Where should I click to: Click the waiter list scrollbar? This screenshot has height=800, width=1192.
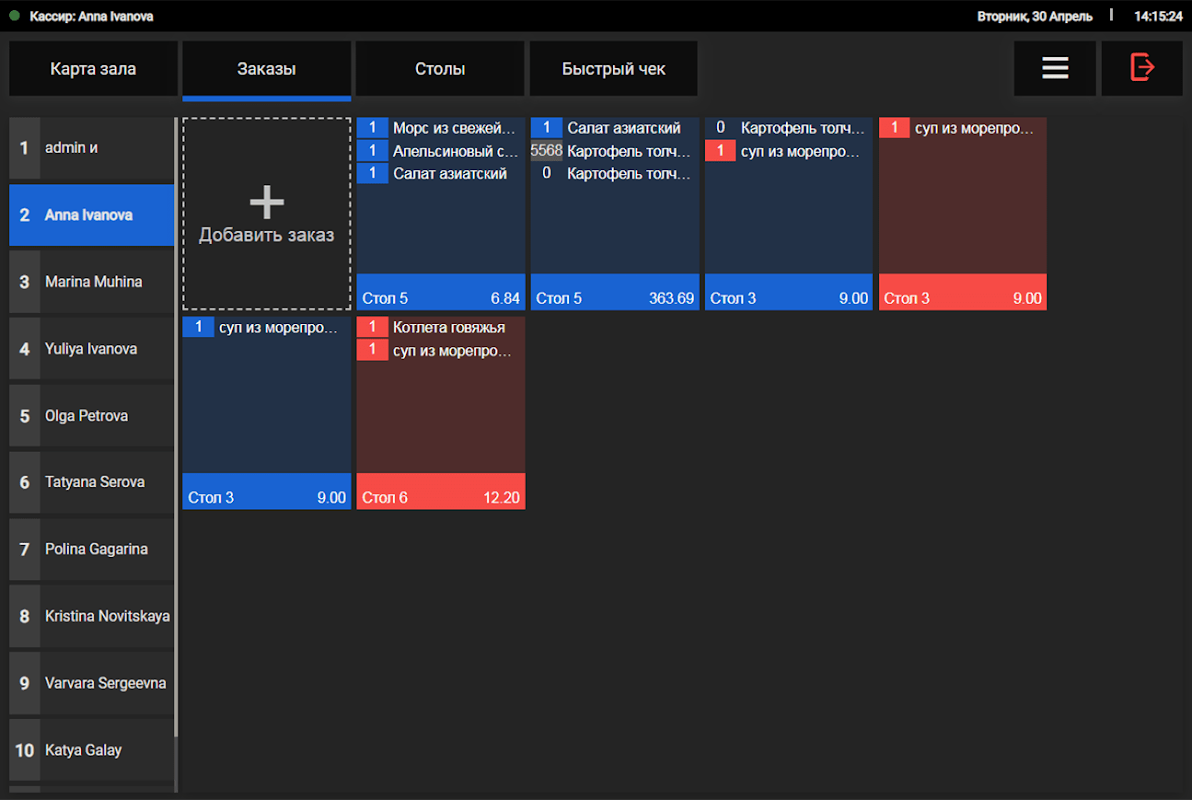[176, 426]
